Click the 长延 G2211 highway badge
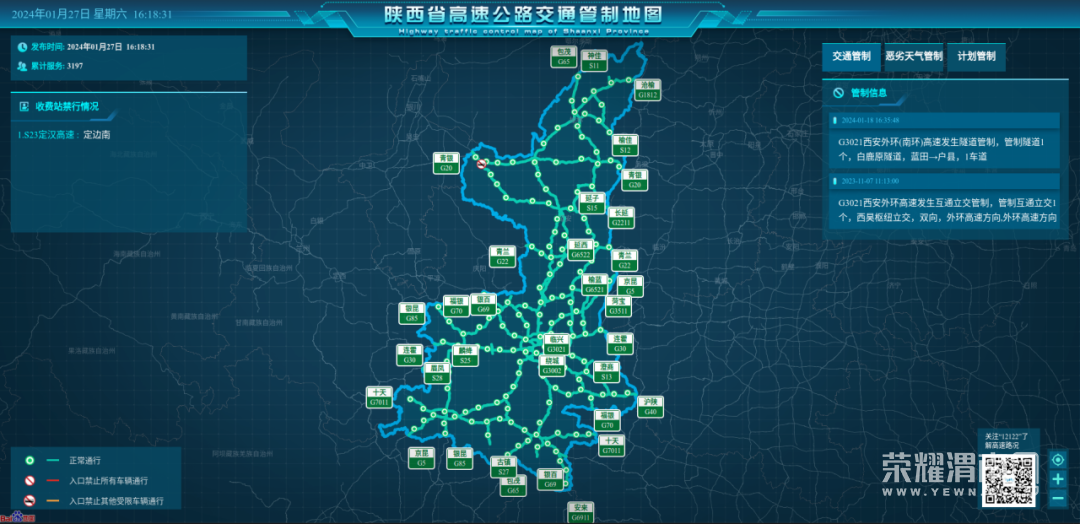The height and width of the screenshot is (524, 1080). click(621, 218)
